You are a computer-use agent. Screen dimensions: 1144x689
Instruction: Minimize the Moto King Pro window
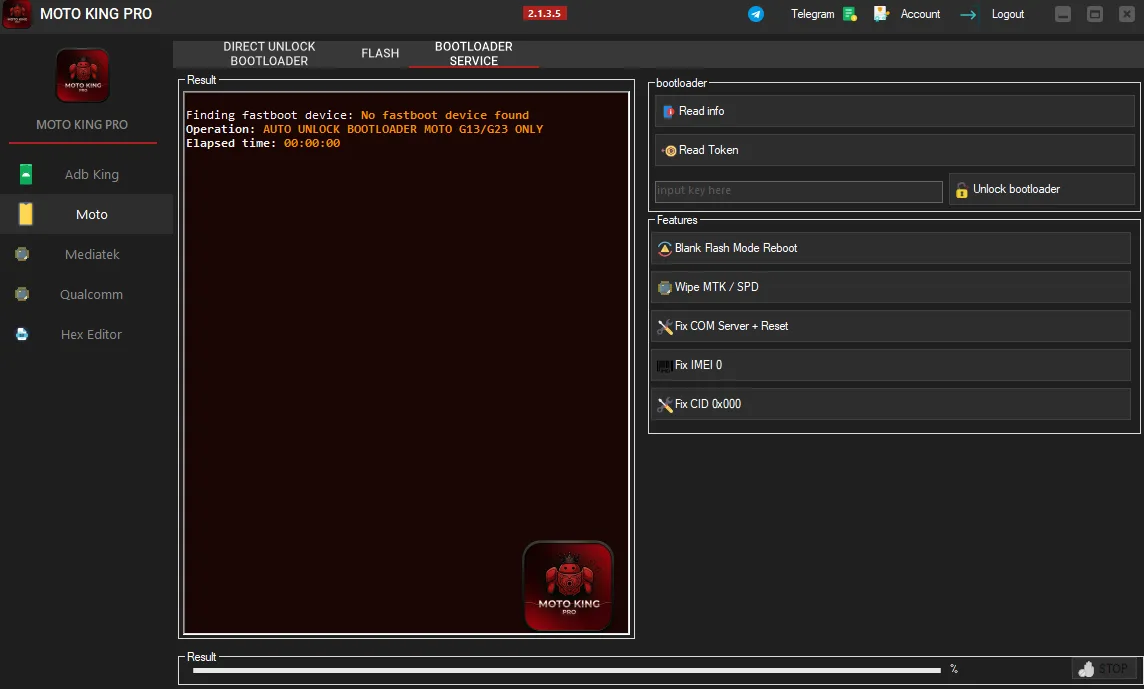point(1063,14)
